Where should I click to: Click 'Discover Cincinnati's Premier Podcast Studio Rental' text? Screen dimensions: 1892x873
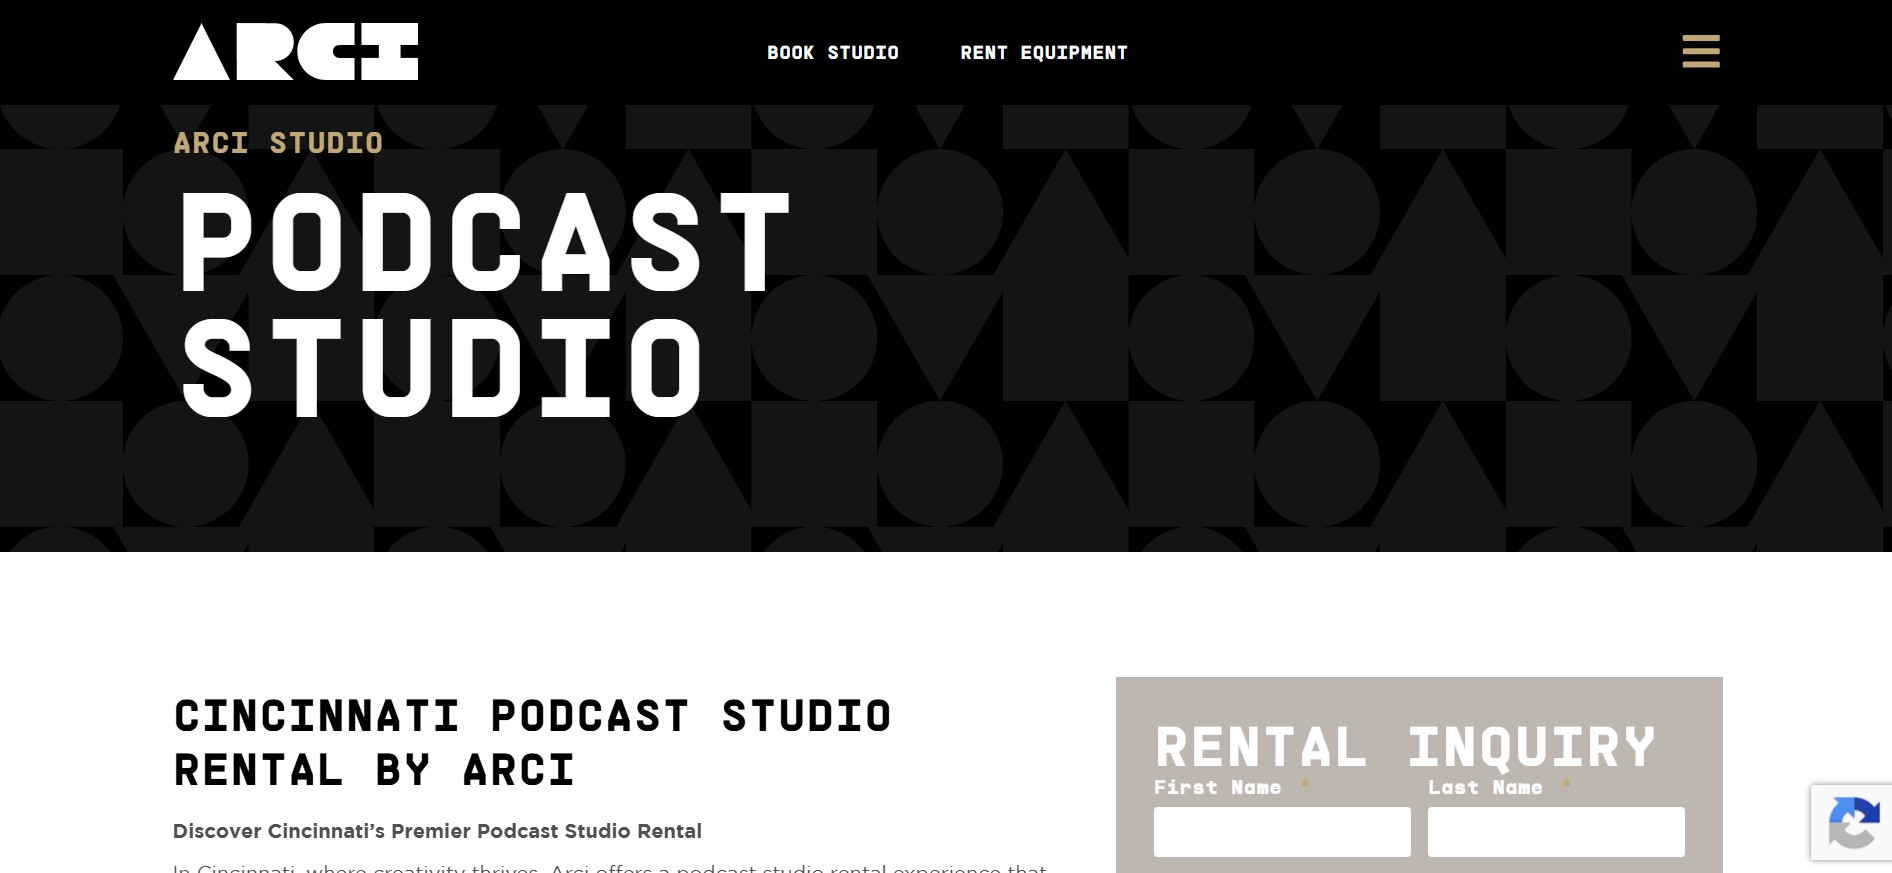coord(437,831)
